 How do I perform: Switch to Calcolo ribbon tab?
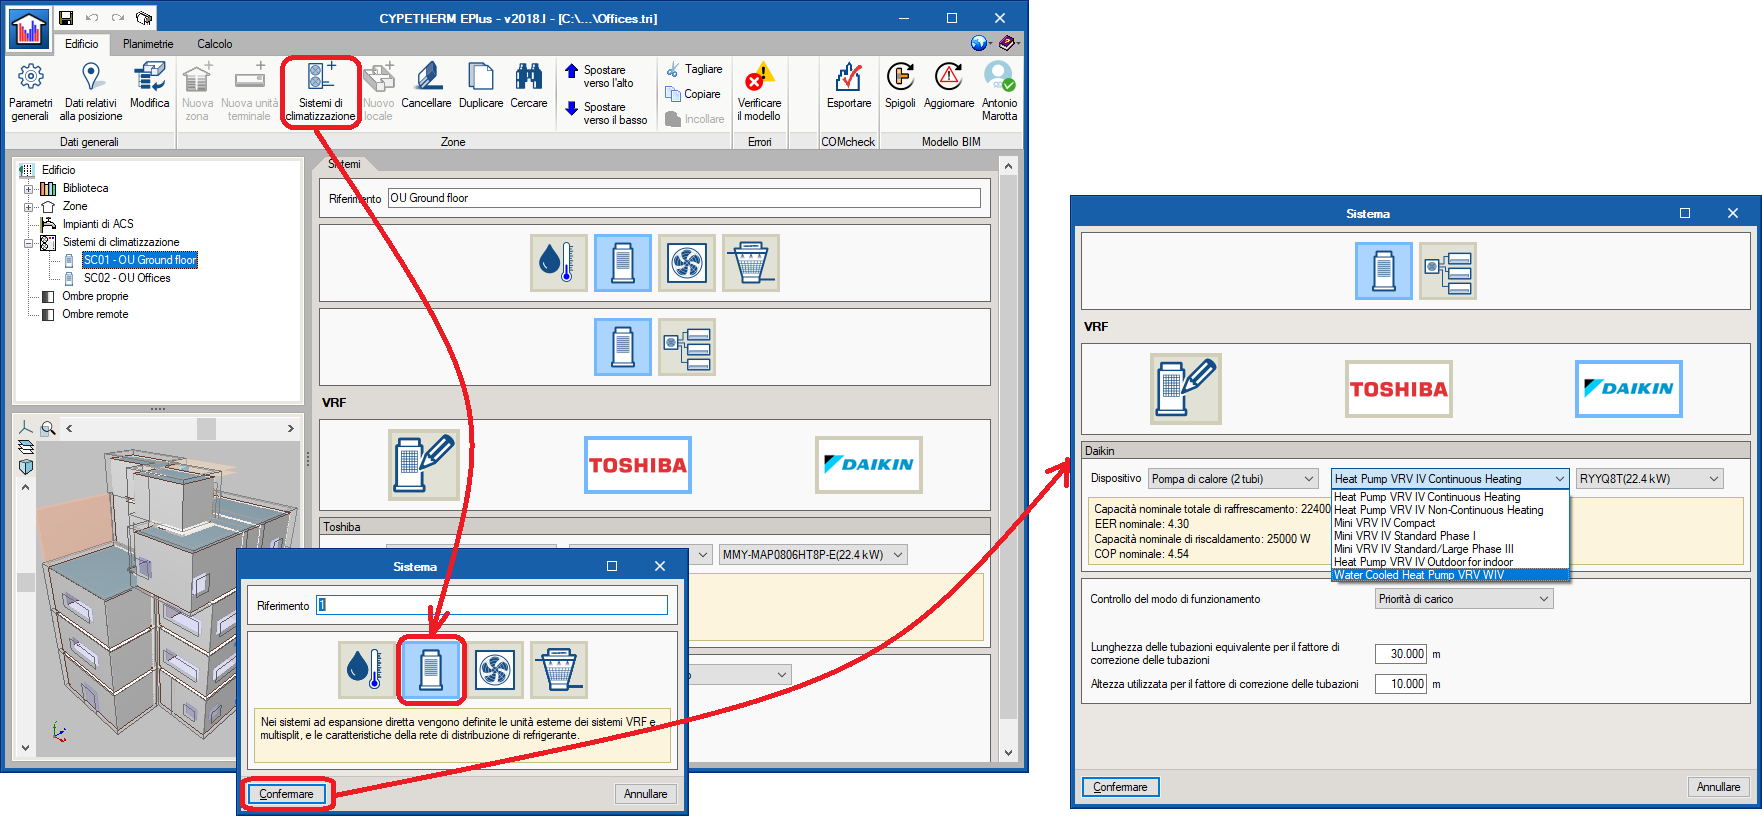[215, 44]
